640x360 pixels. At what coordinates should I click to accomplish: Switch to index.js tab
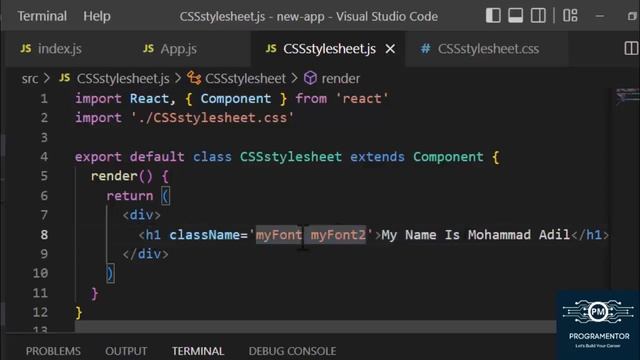60,49
